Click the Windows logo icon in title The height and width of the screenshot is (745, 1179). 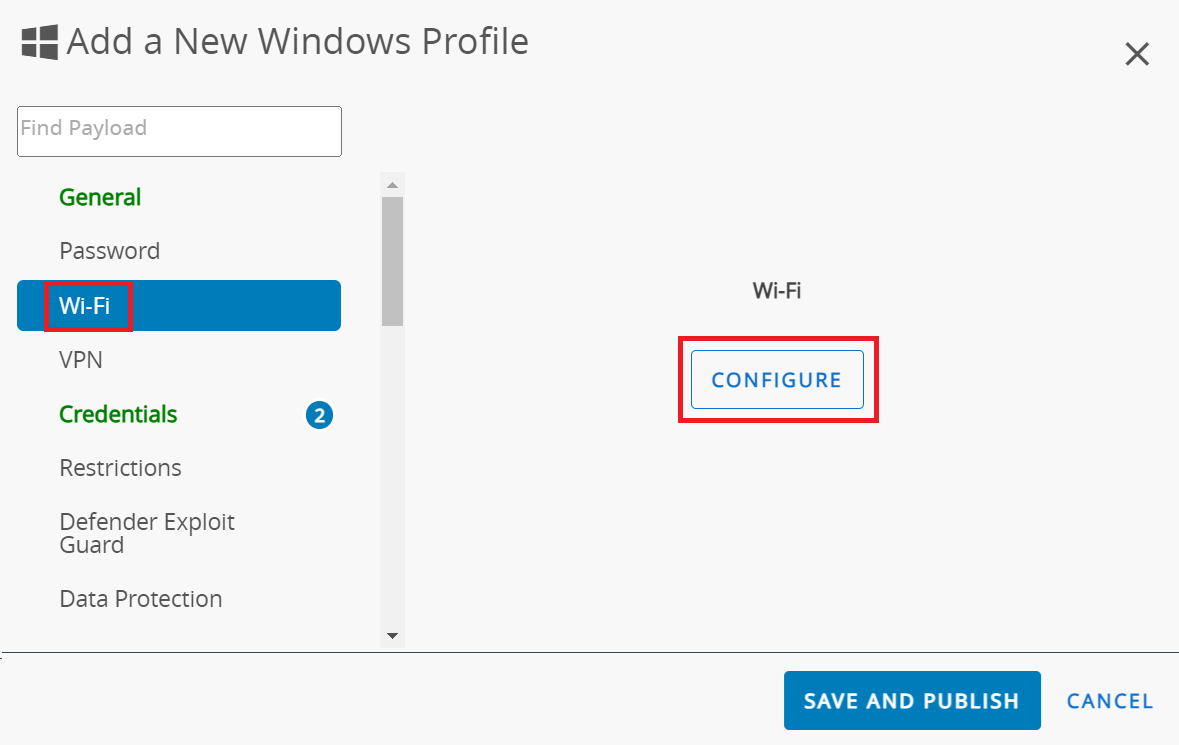(40, 42)
